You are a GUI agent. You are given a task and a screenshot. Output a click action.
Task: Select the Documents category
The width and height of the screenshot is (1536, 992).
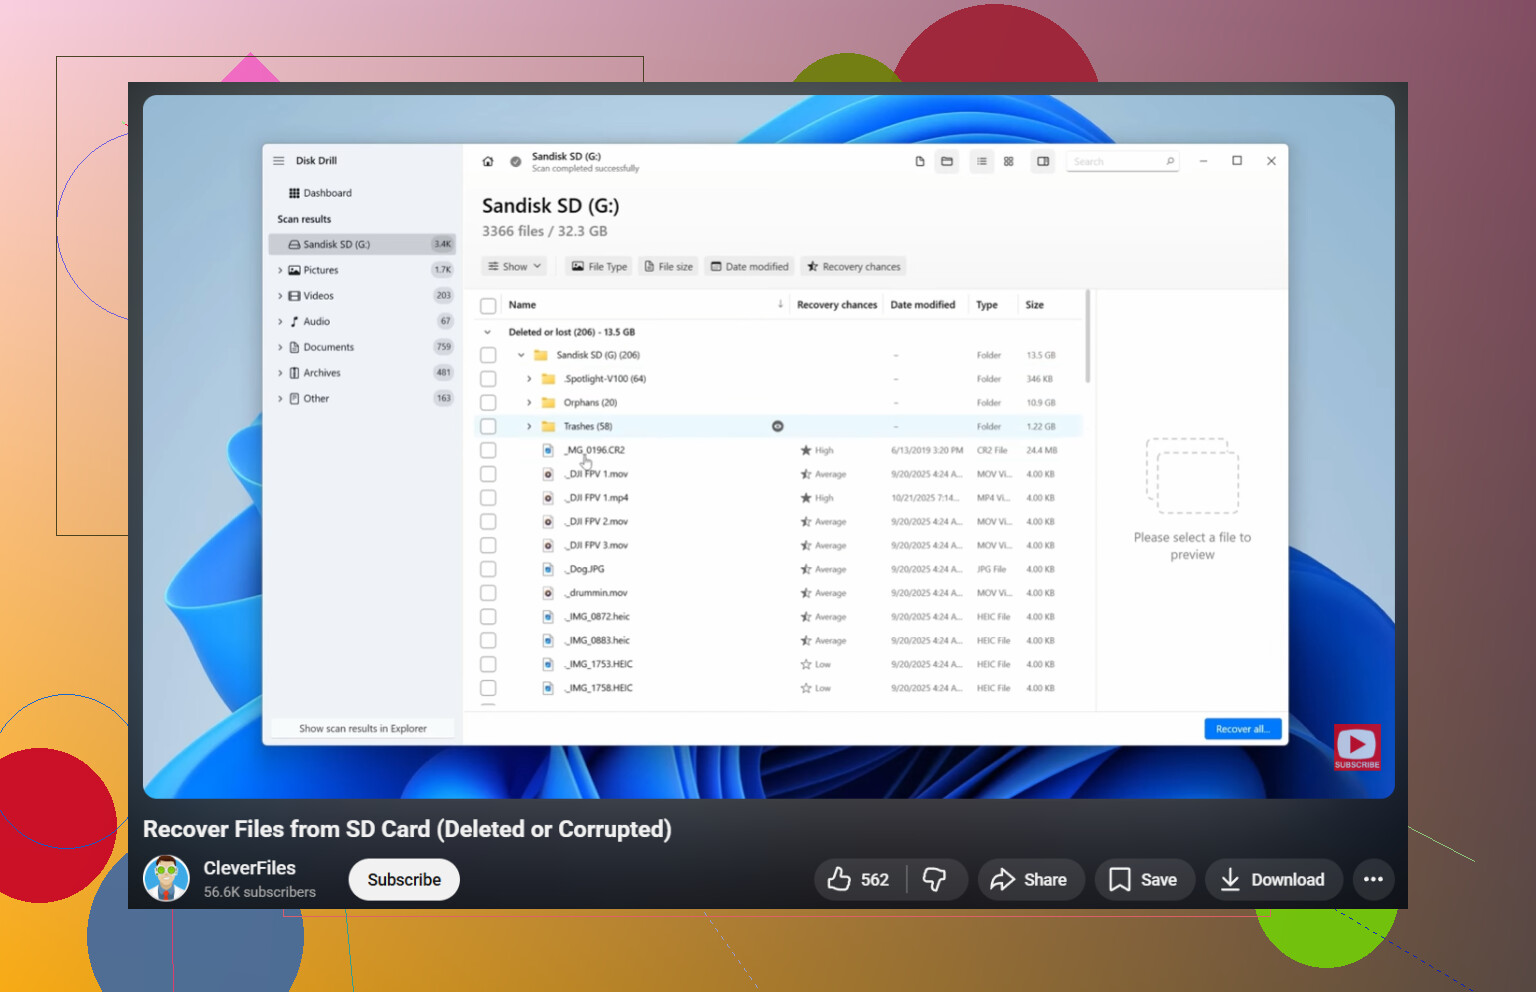click(362, 347)
